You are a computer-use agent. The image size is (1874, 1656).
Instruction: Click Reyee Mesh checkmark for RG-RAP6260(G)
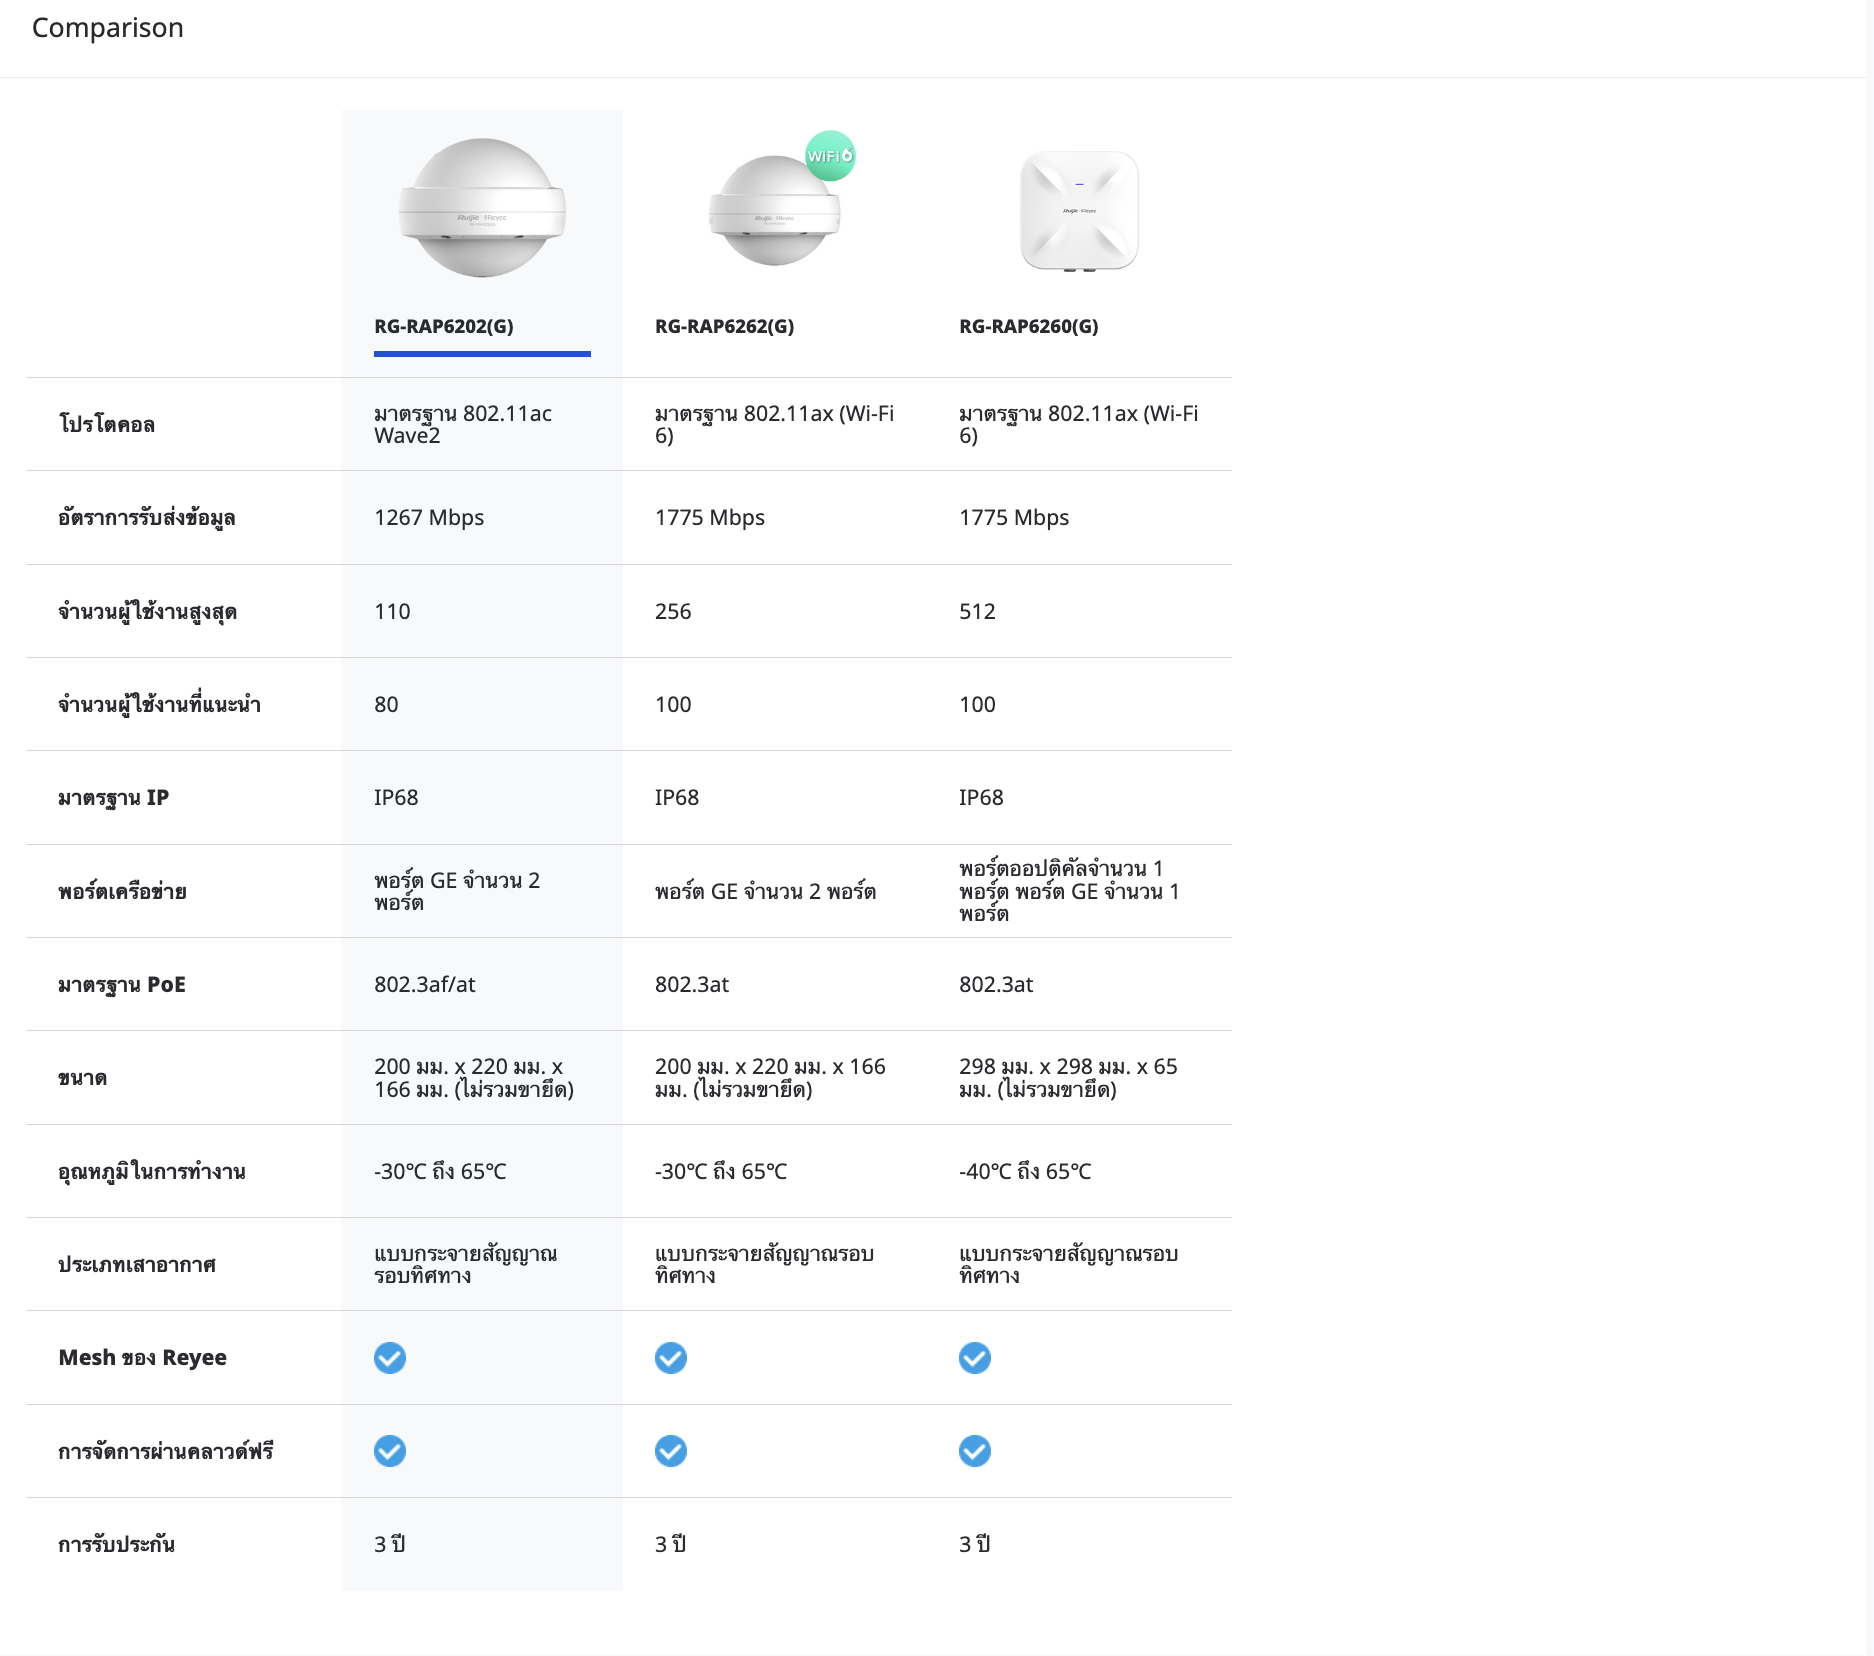(975, 1358)
